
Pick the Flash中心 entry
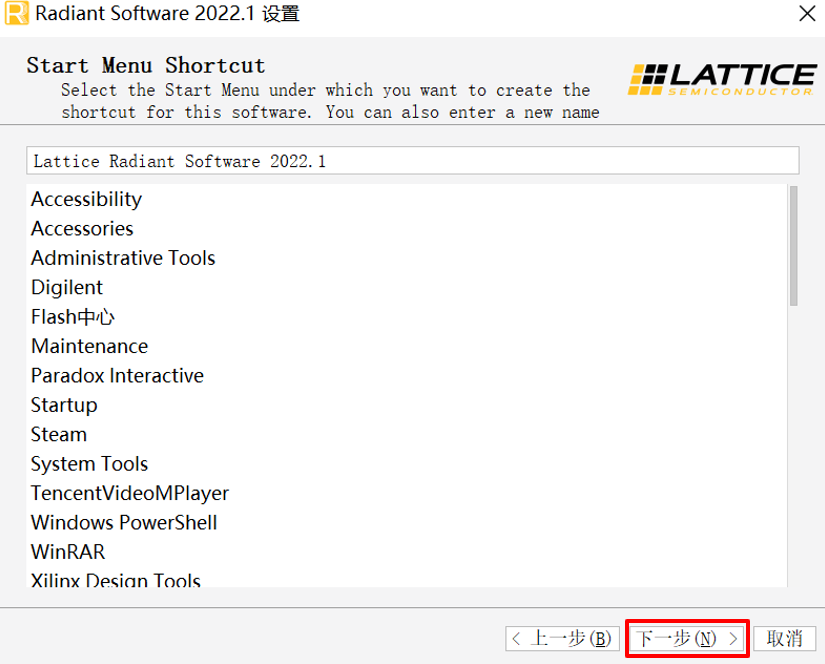point(73,317)
